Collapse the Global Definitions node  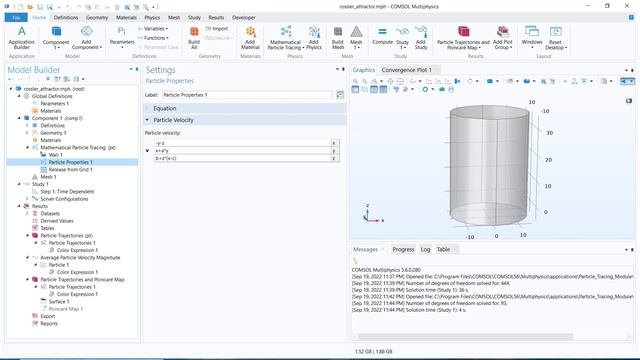pos(19,96)
